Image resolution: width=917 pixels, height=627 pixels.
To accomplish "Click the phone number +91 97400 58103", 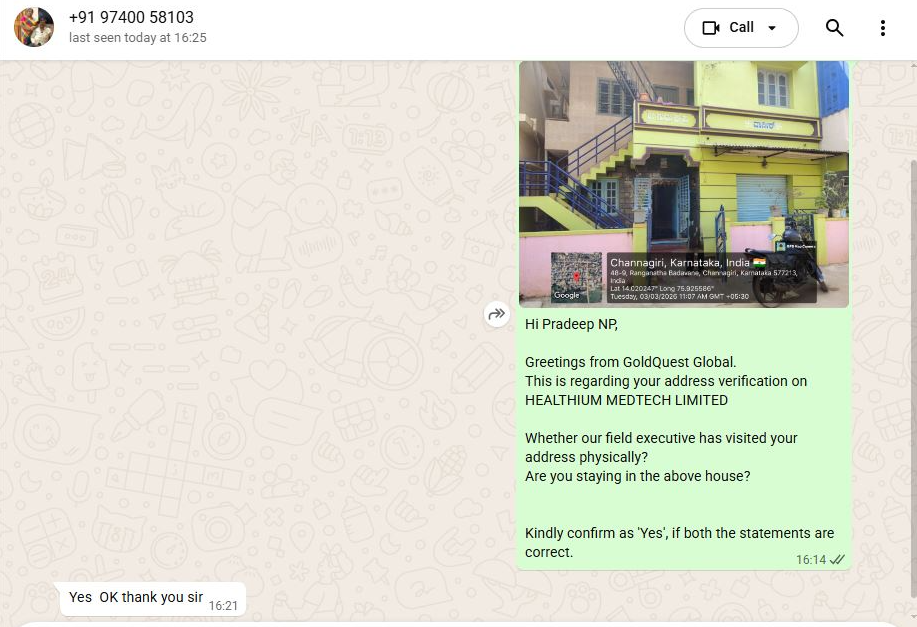I will 131,18.
